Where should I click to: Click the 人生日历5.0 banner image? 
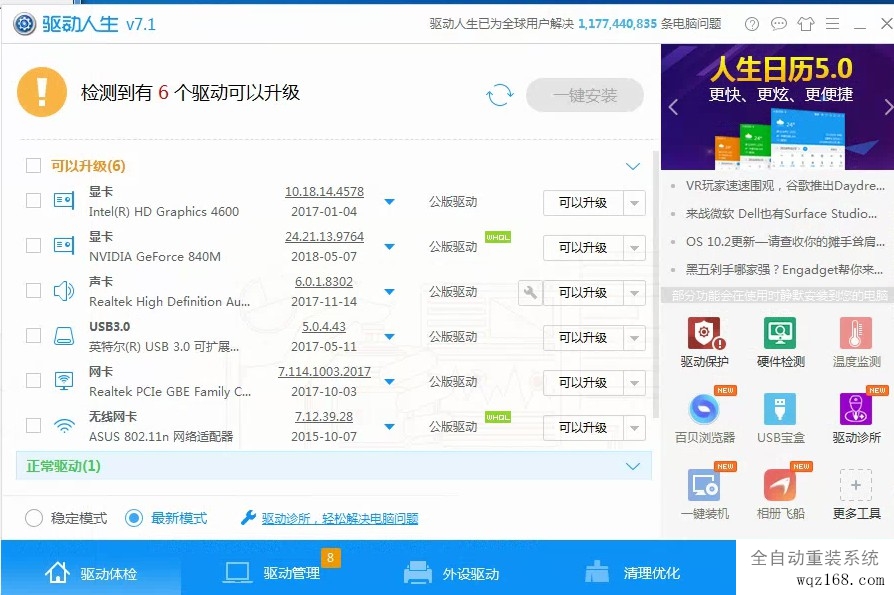click(x=778, y=107)
